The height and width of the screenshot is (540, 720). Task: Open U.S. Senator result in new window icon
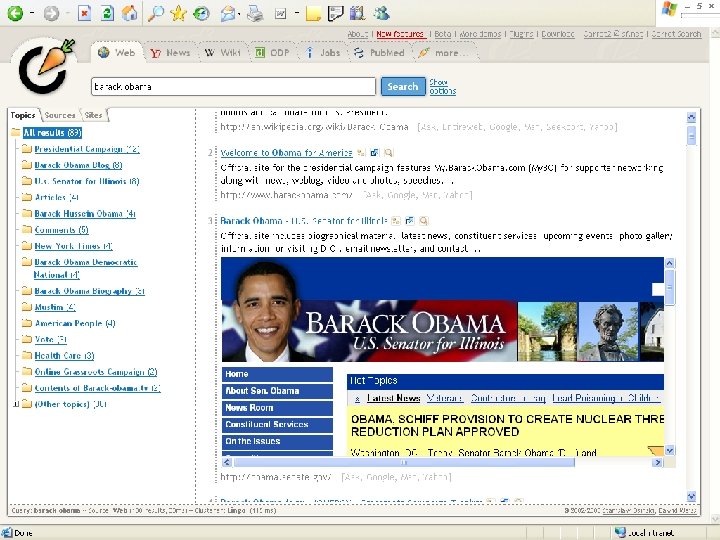pyautogui.click(x=410, y=221)
